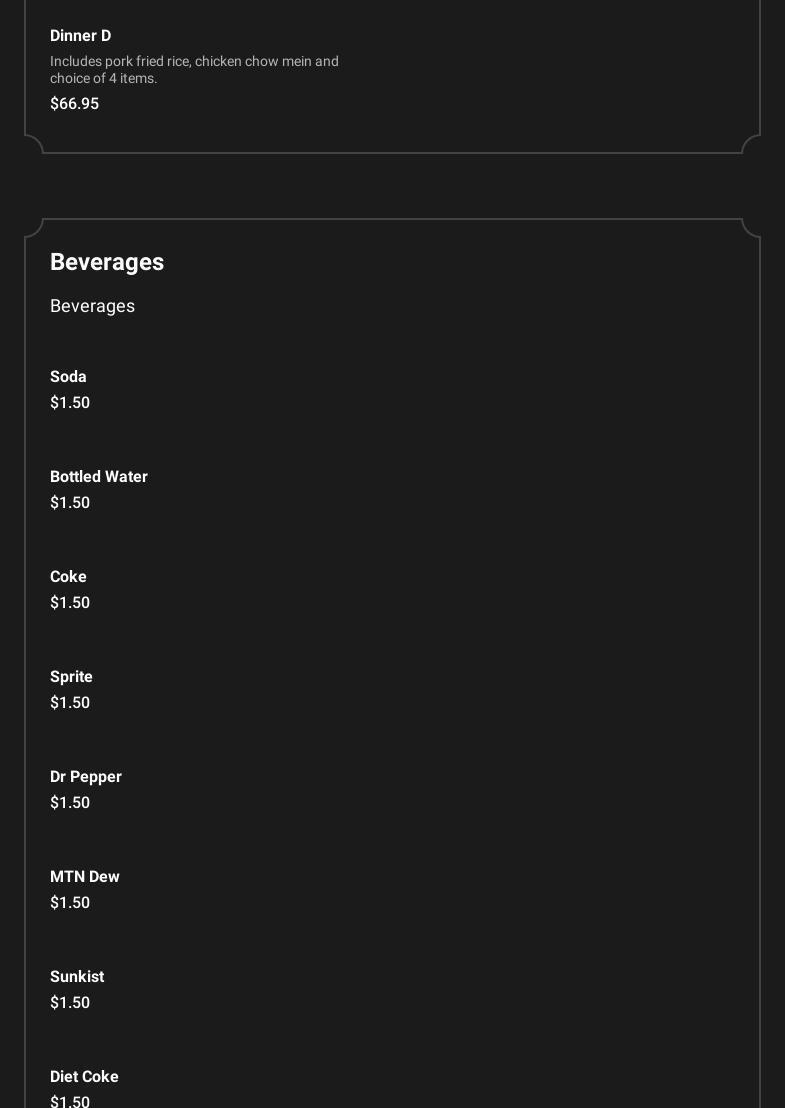Screen dimensions: 785x1108
Task: Click the smaller Beverages subtitle text
Action: click(92, 306)
